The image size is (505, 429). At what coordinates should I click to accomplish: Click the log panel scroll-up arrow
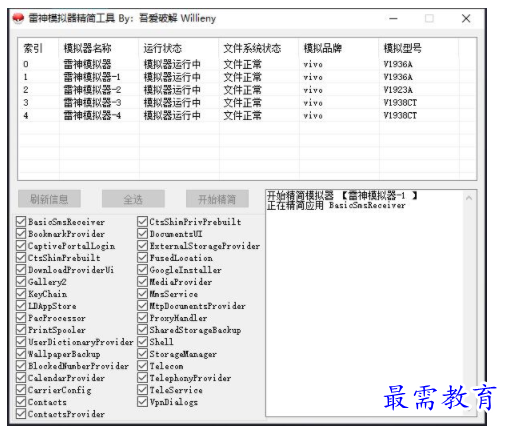(469, 198)
